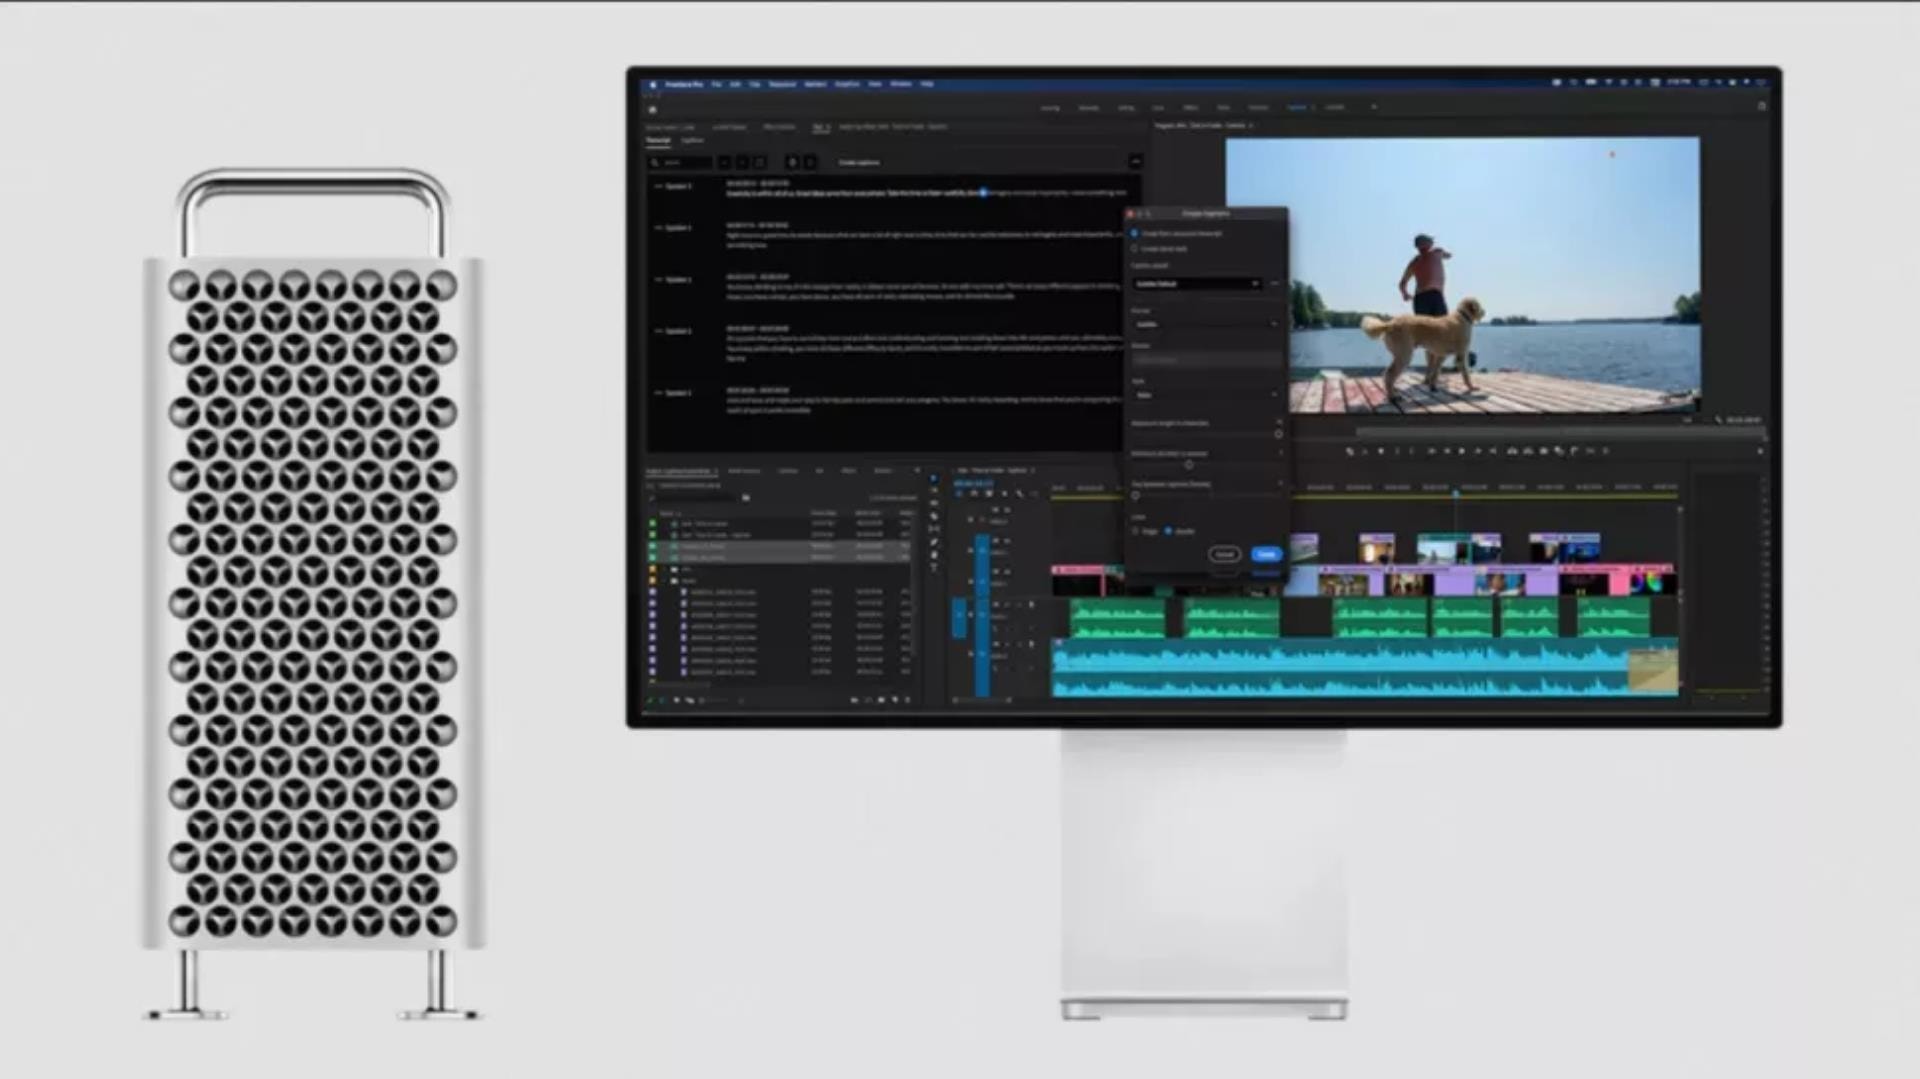Choose the Double lines radio button

1167,531
